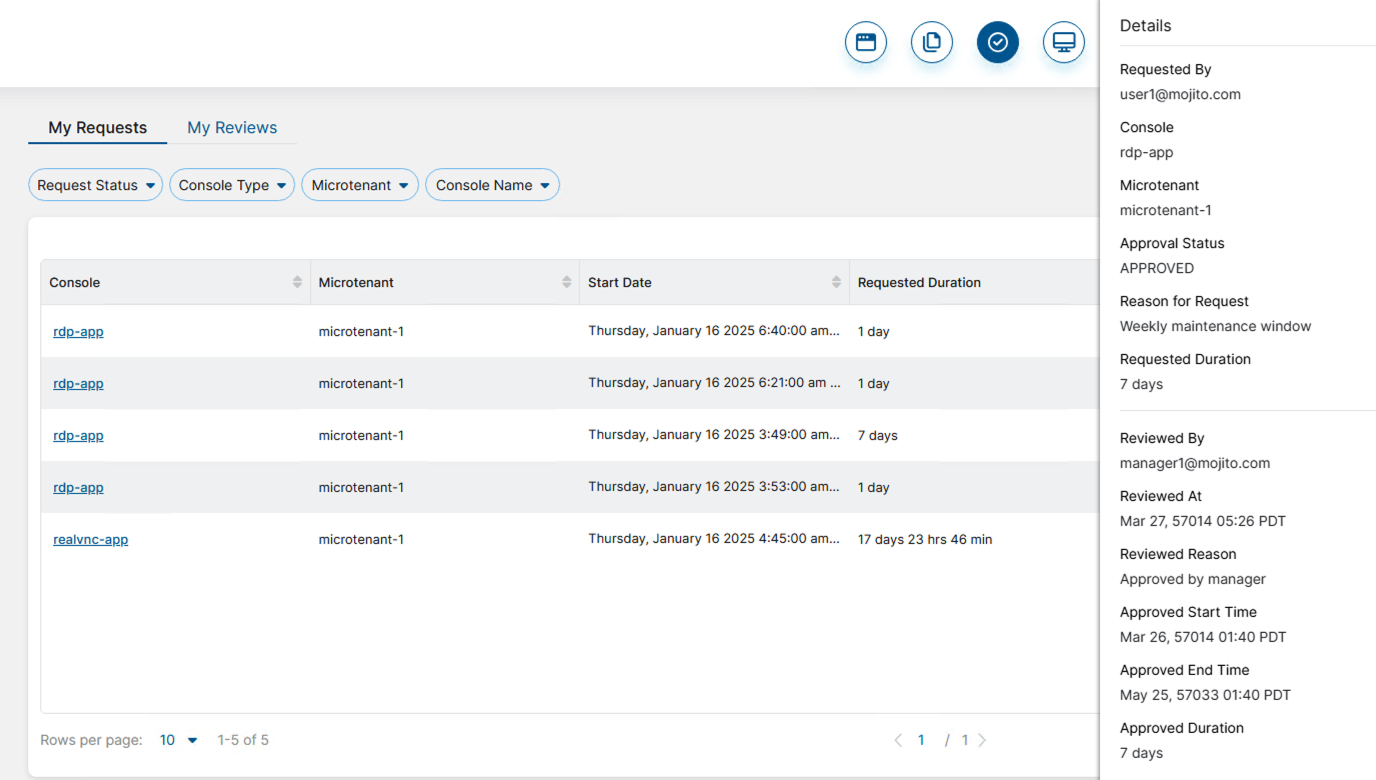
Task: Open the rdp-app link in the 6:21:00 am row
Action: 78,383
